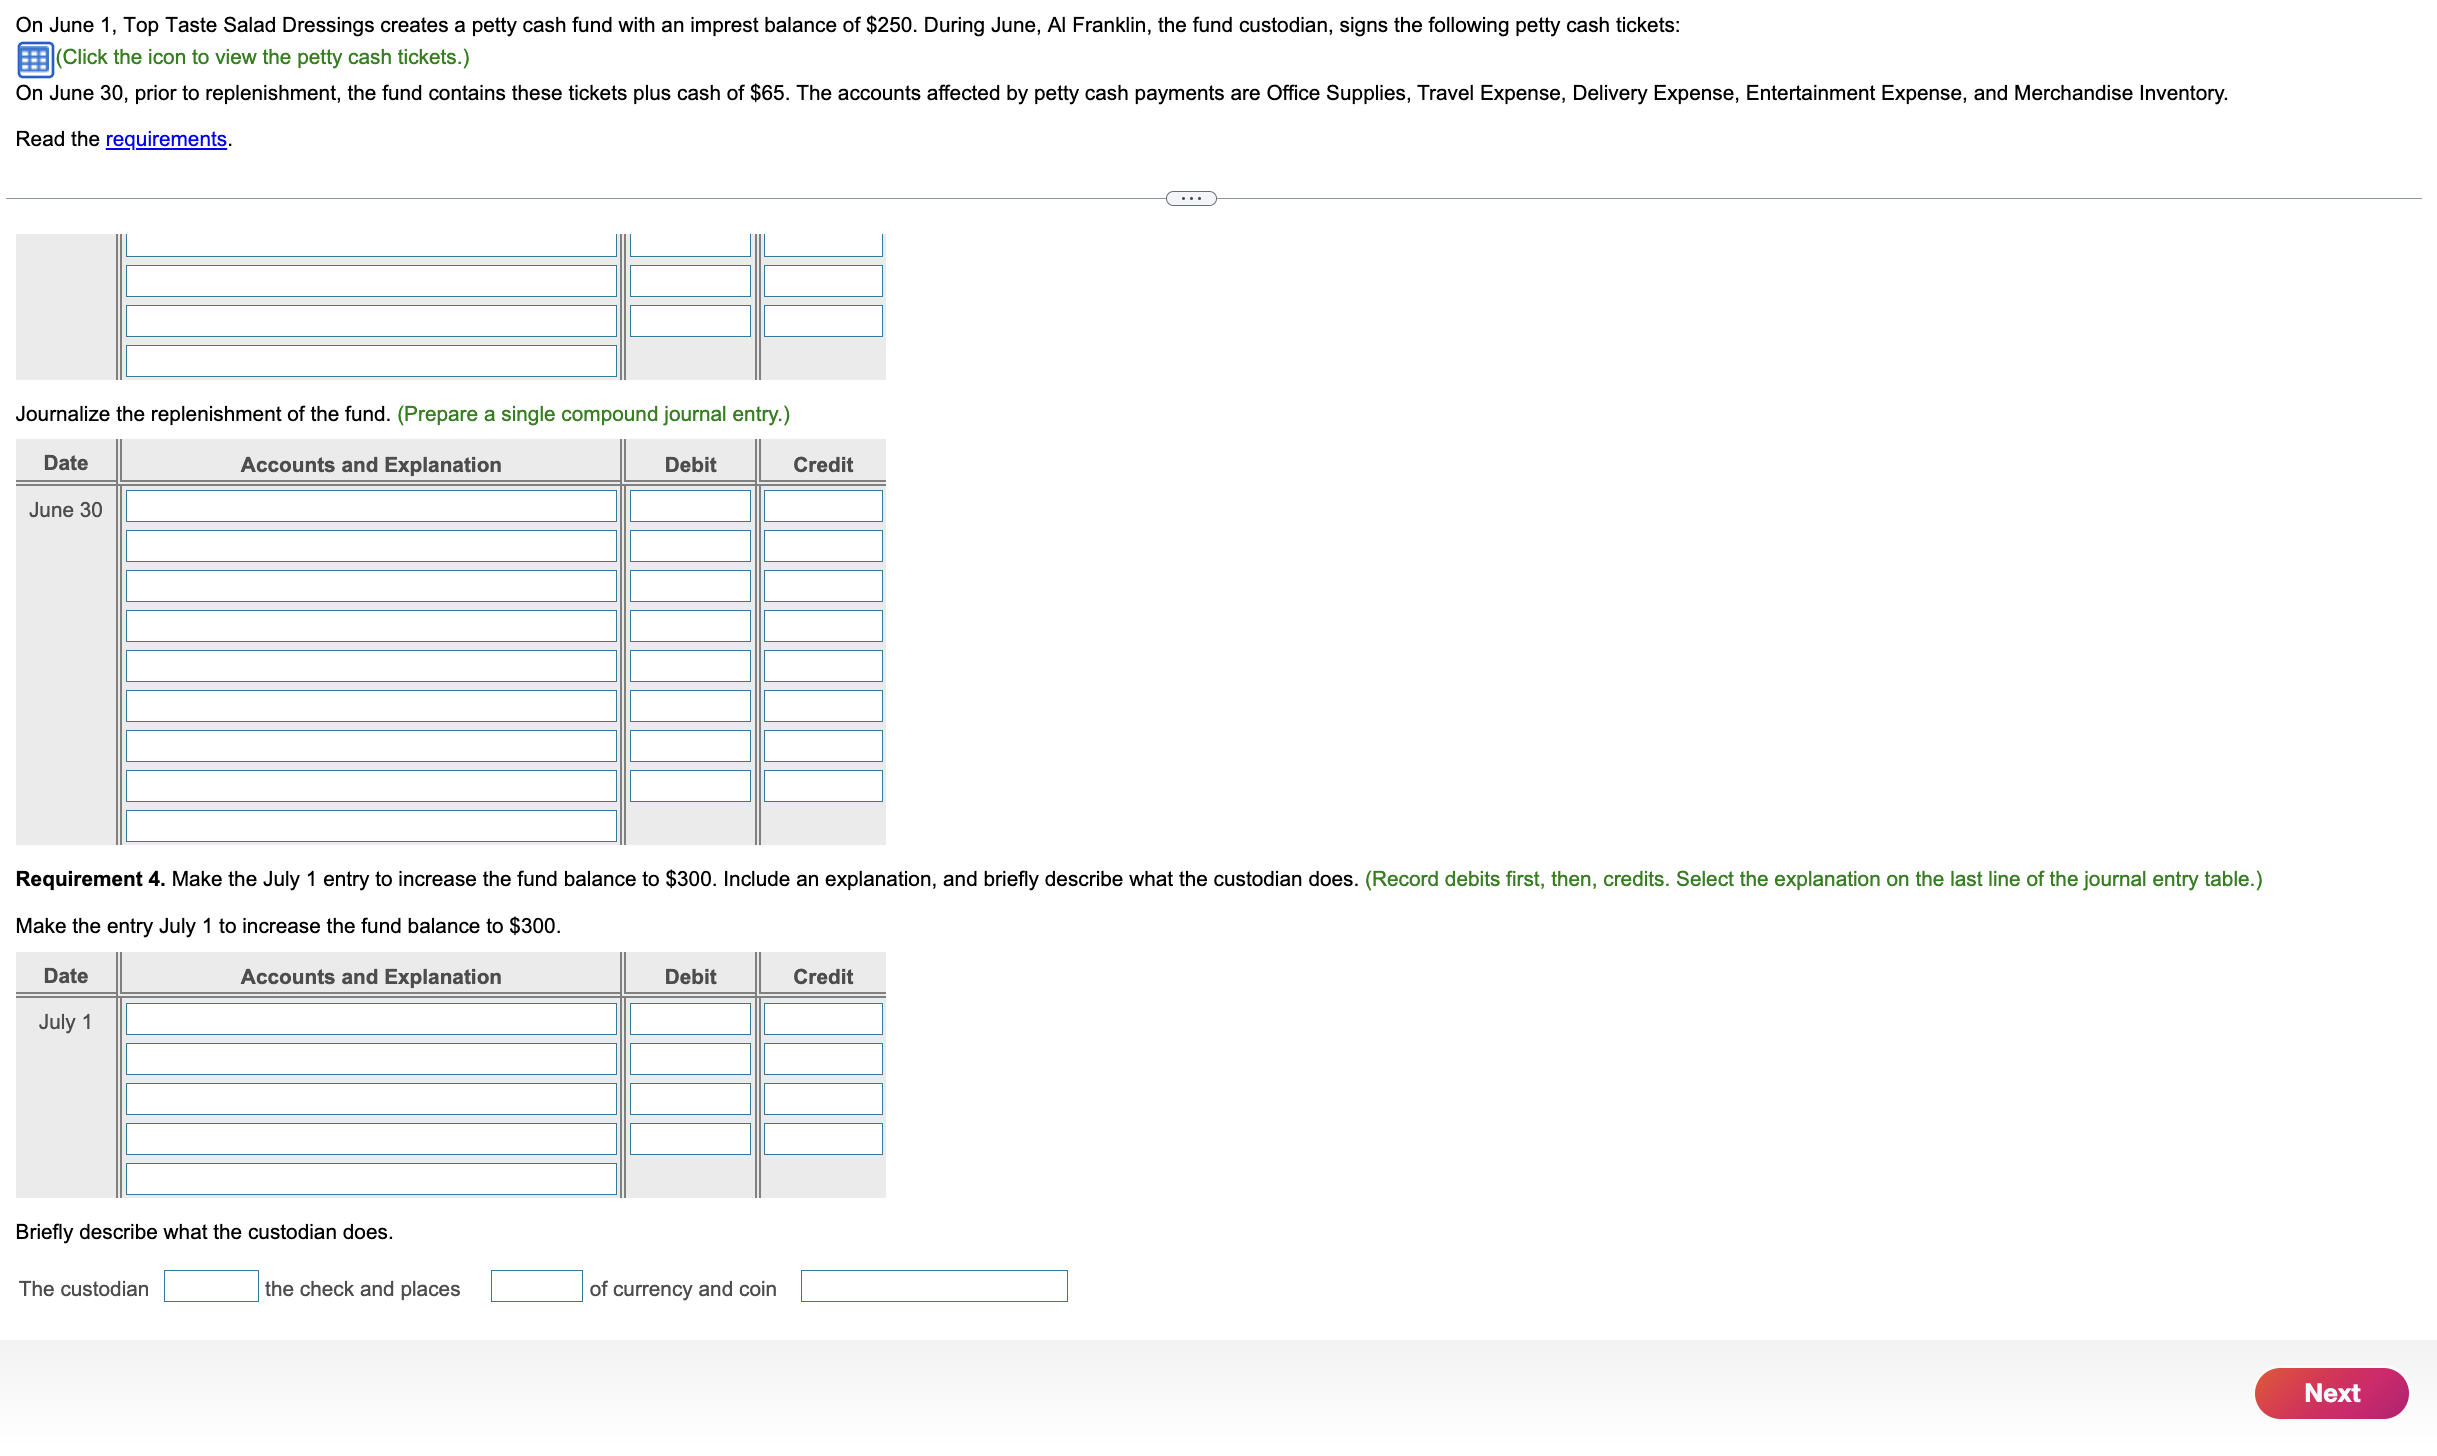Select the July 1 explanation line at bottom

371,1179
